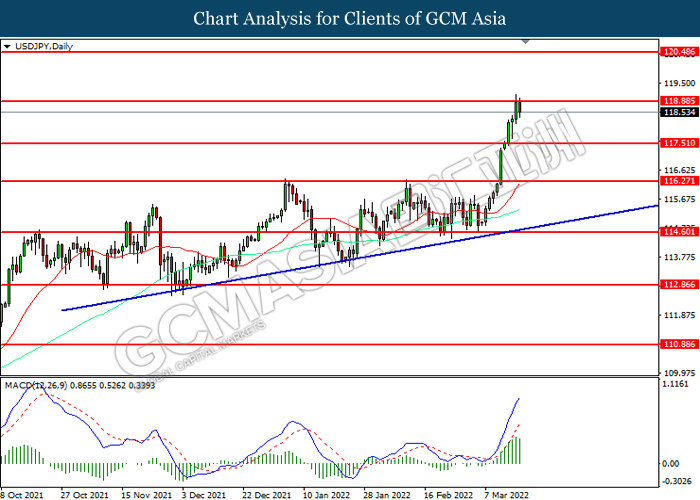This screenshot has height=500, width=700.
Task: Click the 15 Nov 2021 date label
Action: (x=146, y=495)
